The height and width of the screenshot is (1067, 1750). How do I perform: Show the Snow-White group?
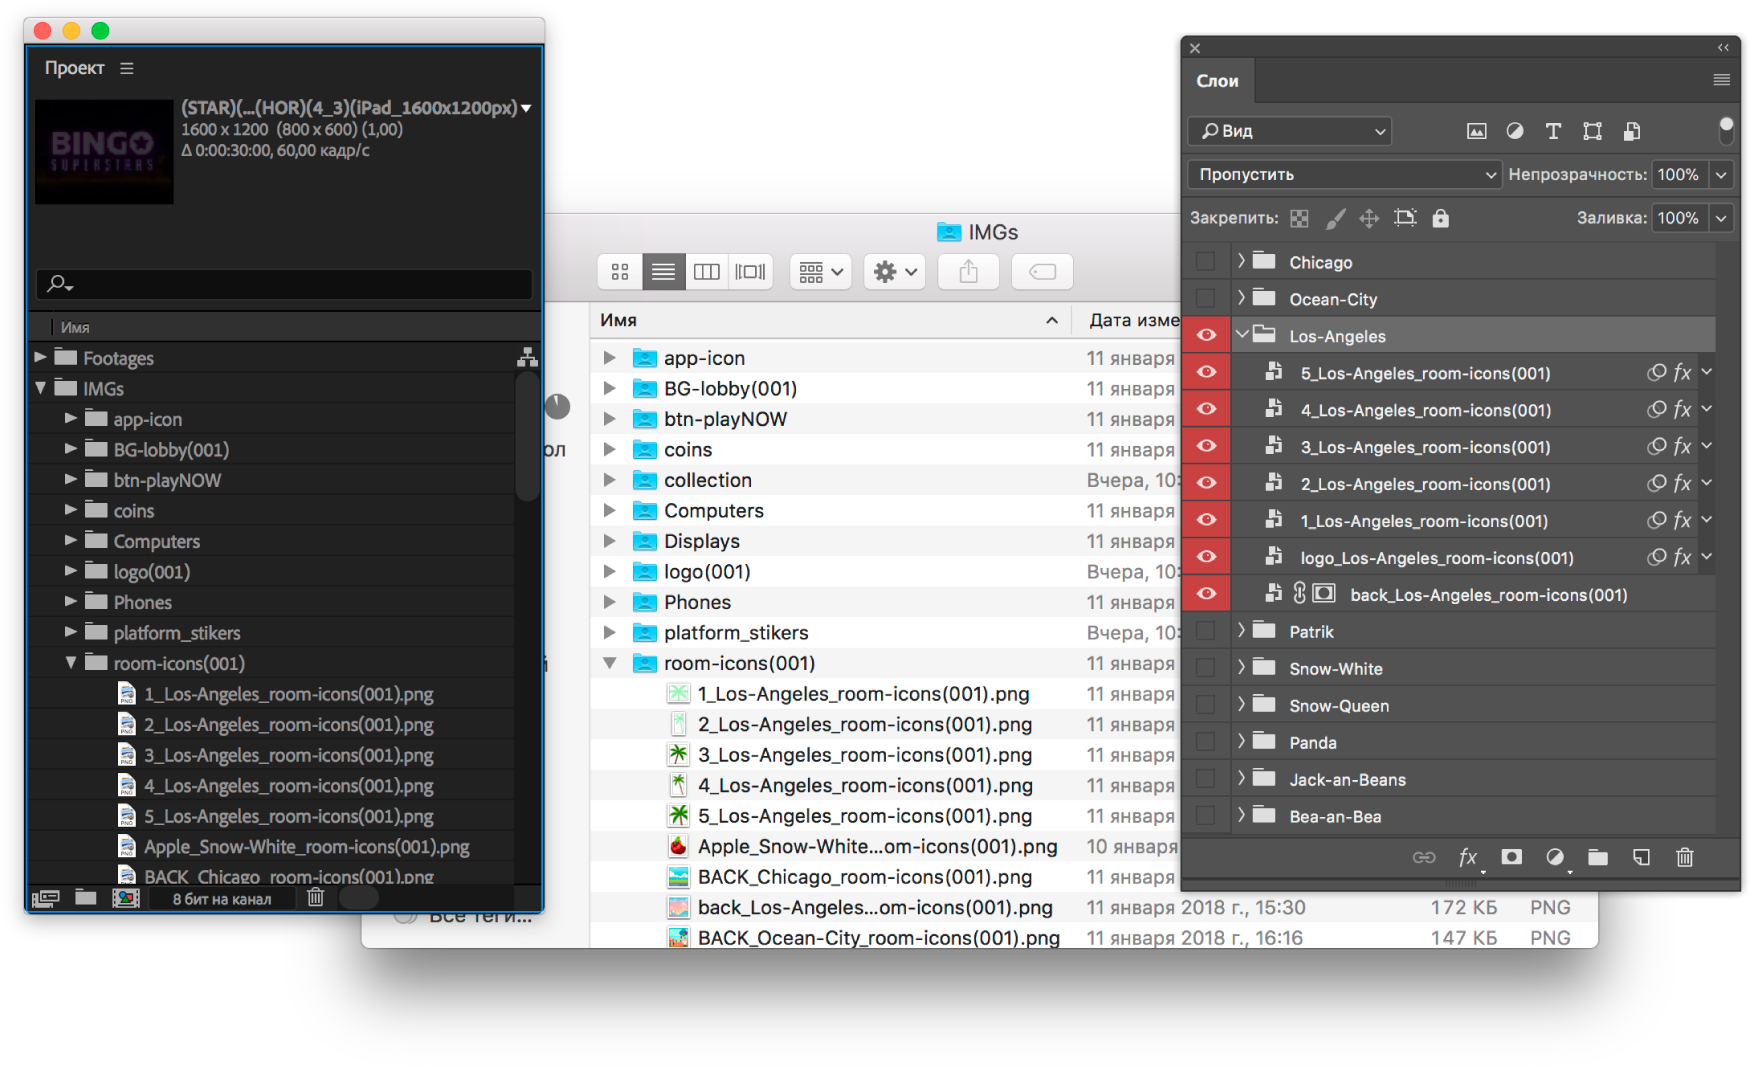click(x=1206, y=668)
